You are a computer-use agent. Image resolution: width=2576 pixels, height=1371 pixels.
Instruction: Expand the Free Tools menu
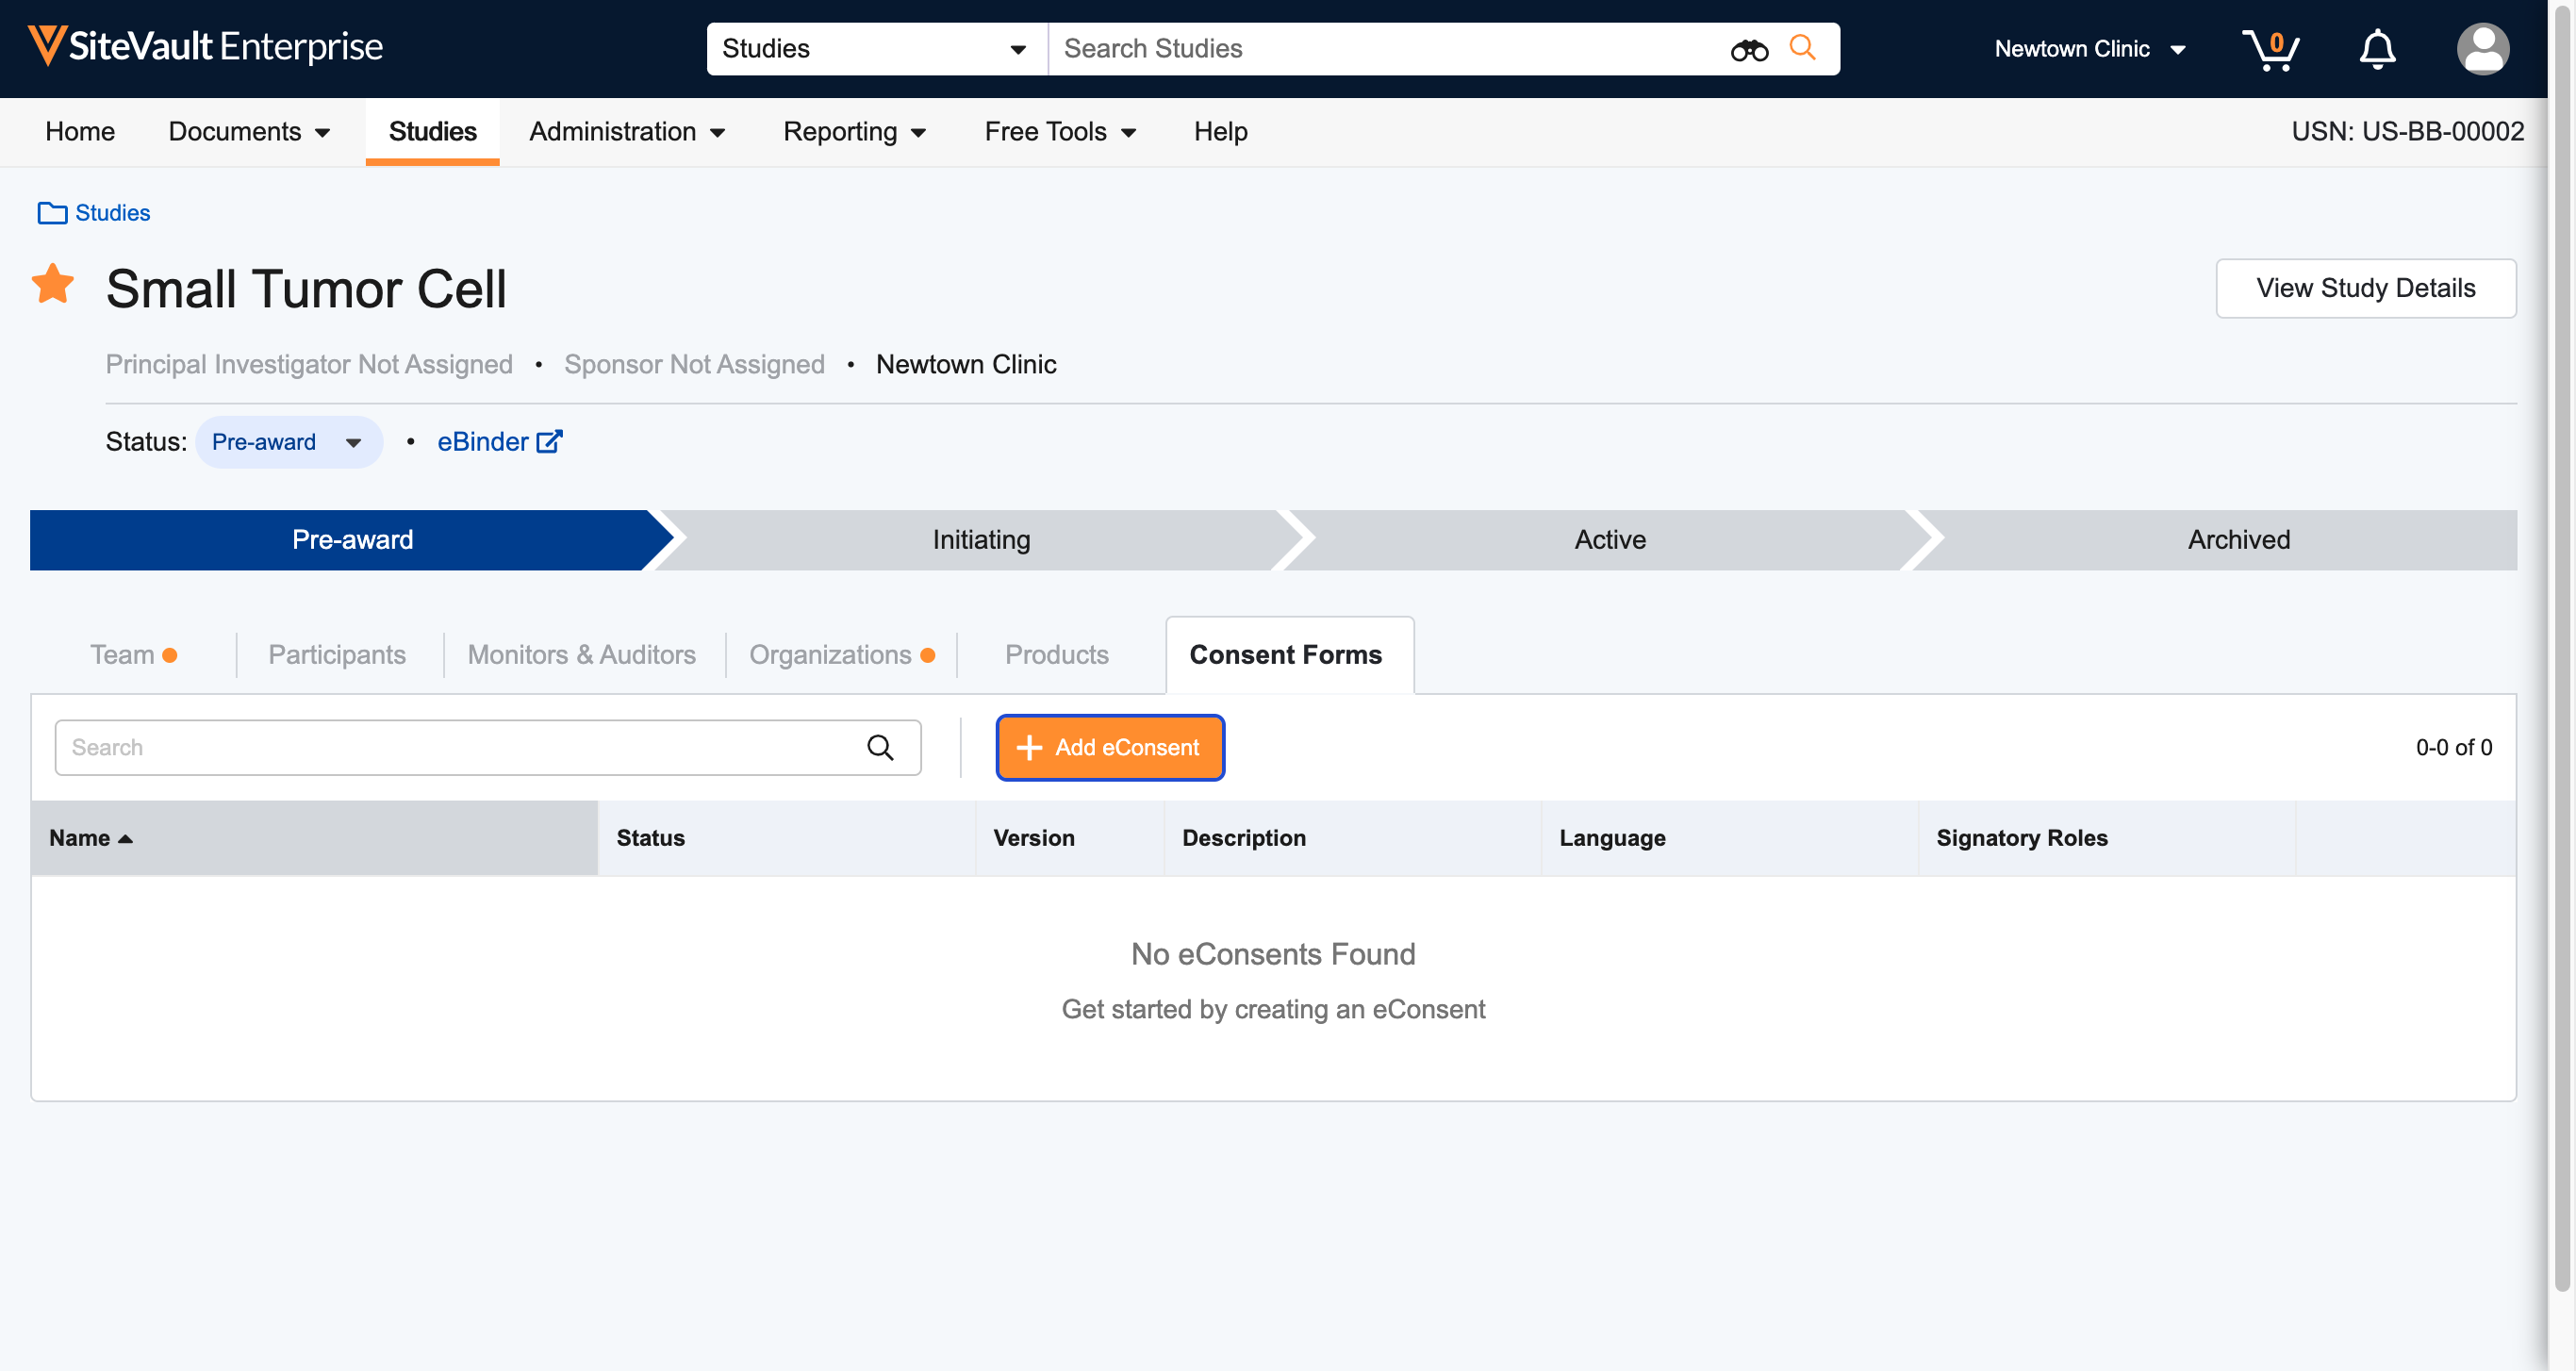coord(1060,132)
